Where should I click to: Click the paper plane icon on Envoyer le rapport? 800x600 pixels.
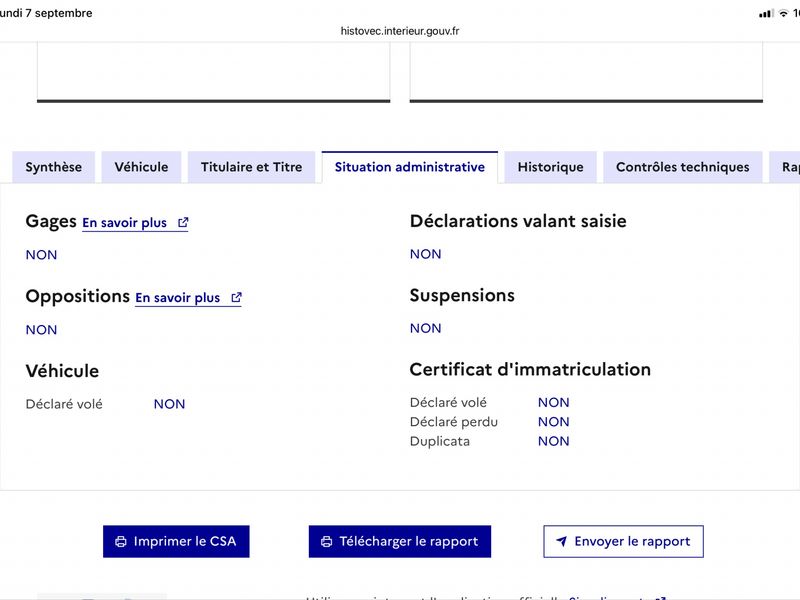tap(561, 541)
